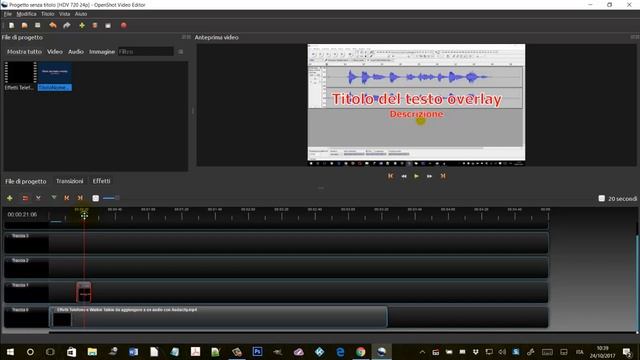Click the Open Project folder icon

[x=24, y=25]
